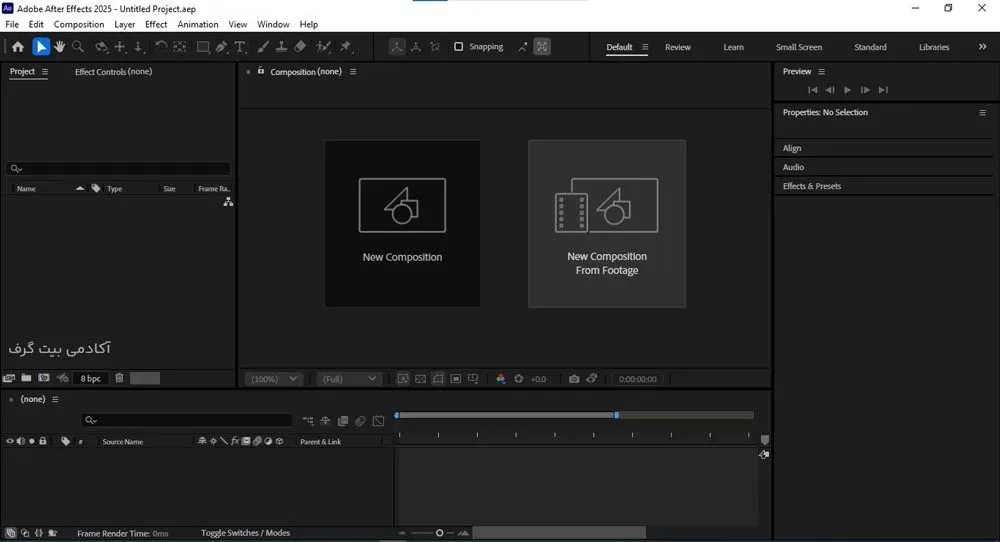Select the Puppet Pin tool
The image size is (1000, 542).
point(346,47)
